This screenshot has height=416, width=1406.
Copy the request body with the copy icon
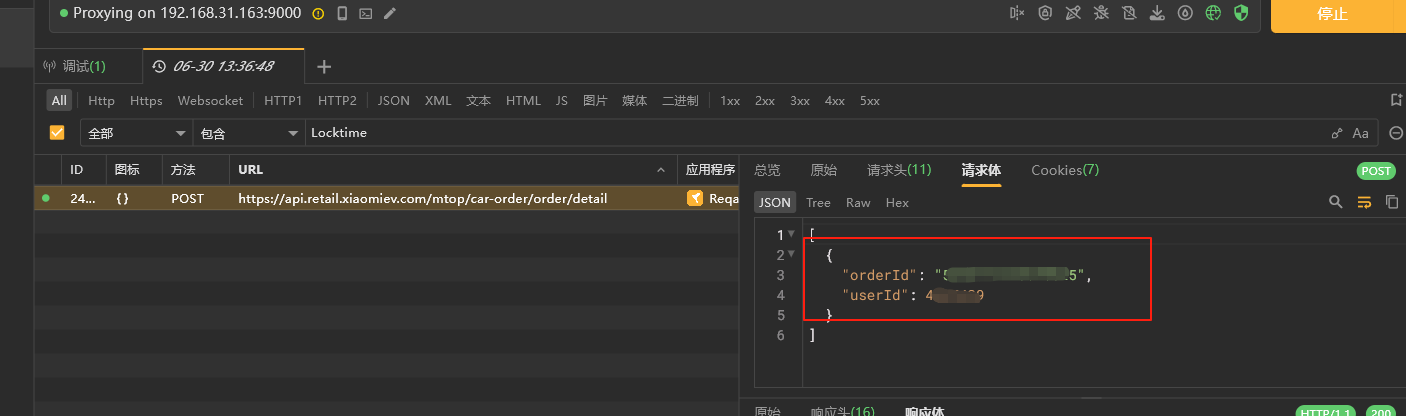pos(1391,202)
